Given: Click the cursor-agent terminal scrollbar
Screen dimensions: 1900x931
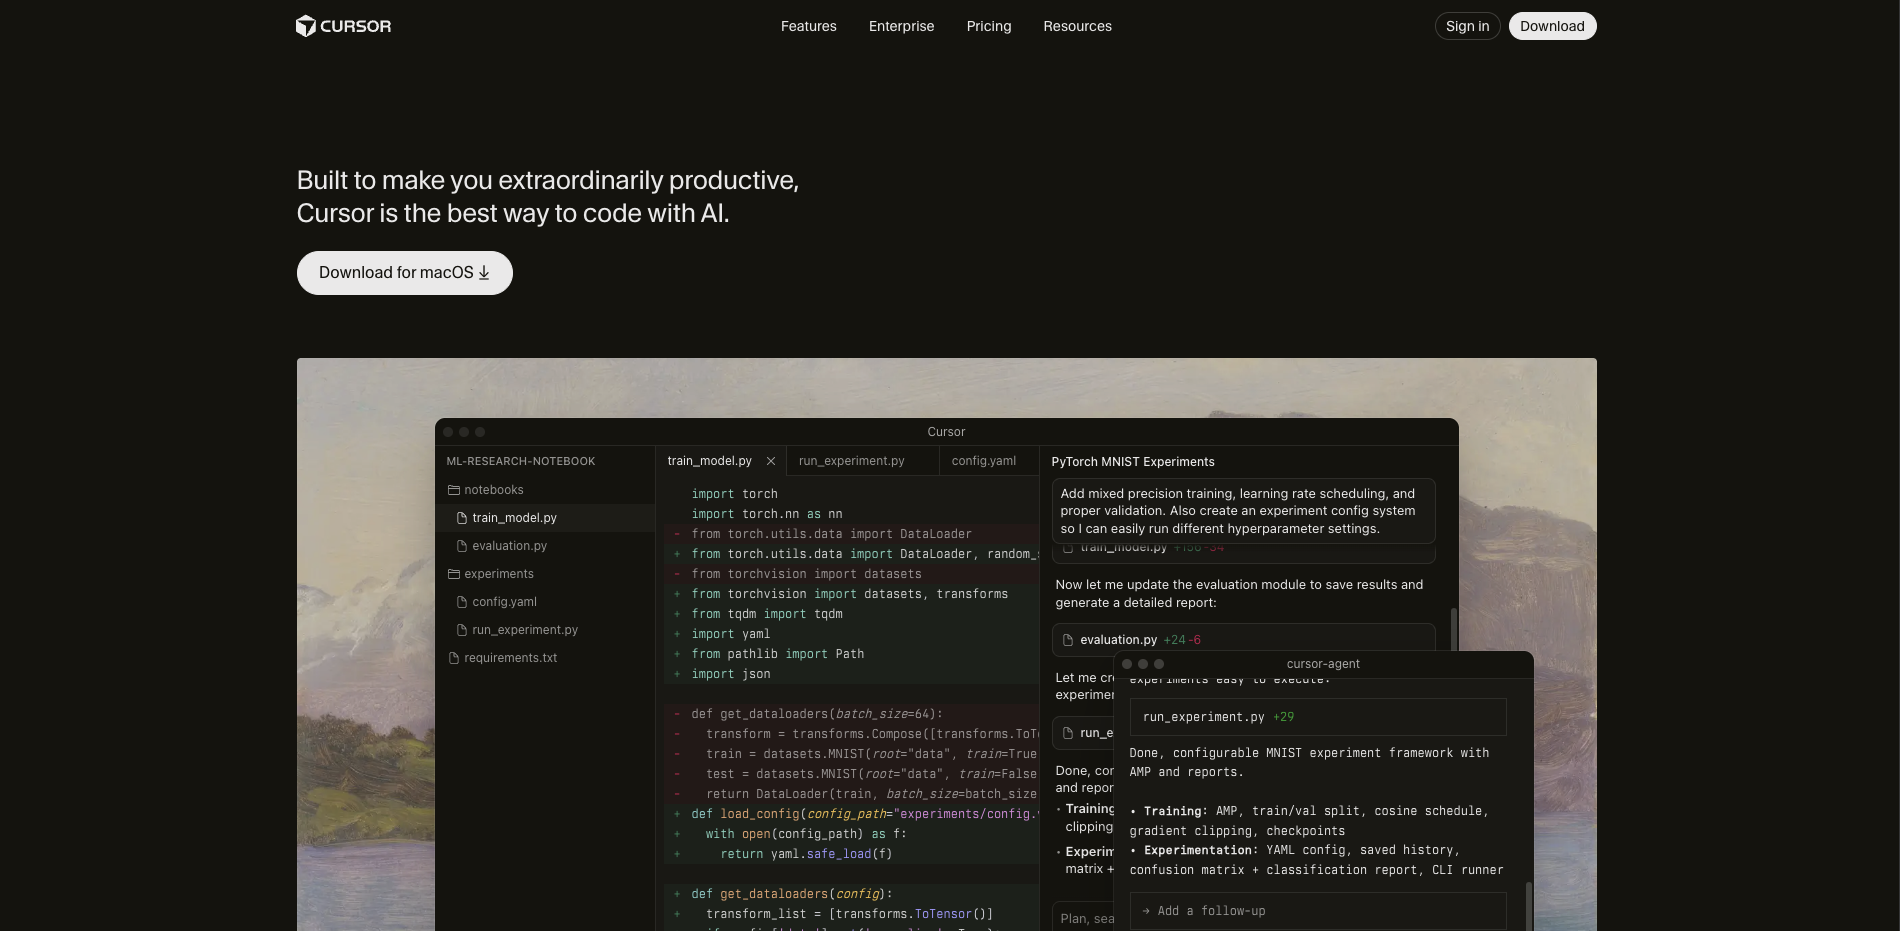Looking at the screenshot, I should (x=1528, y=906).
